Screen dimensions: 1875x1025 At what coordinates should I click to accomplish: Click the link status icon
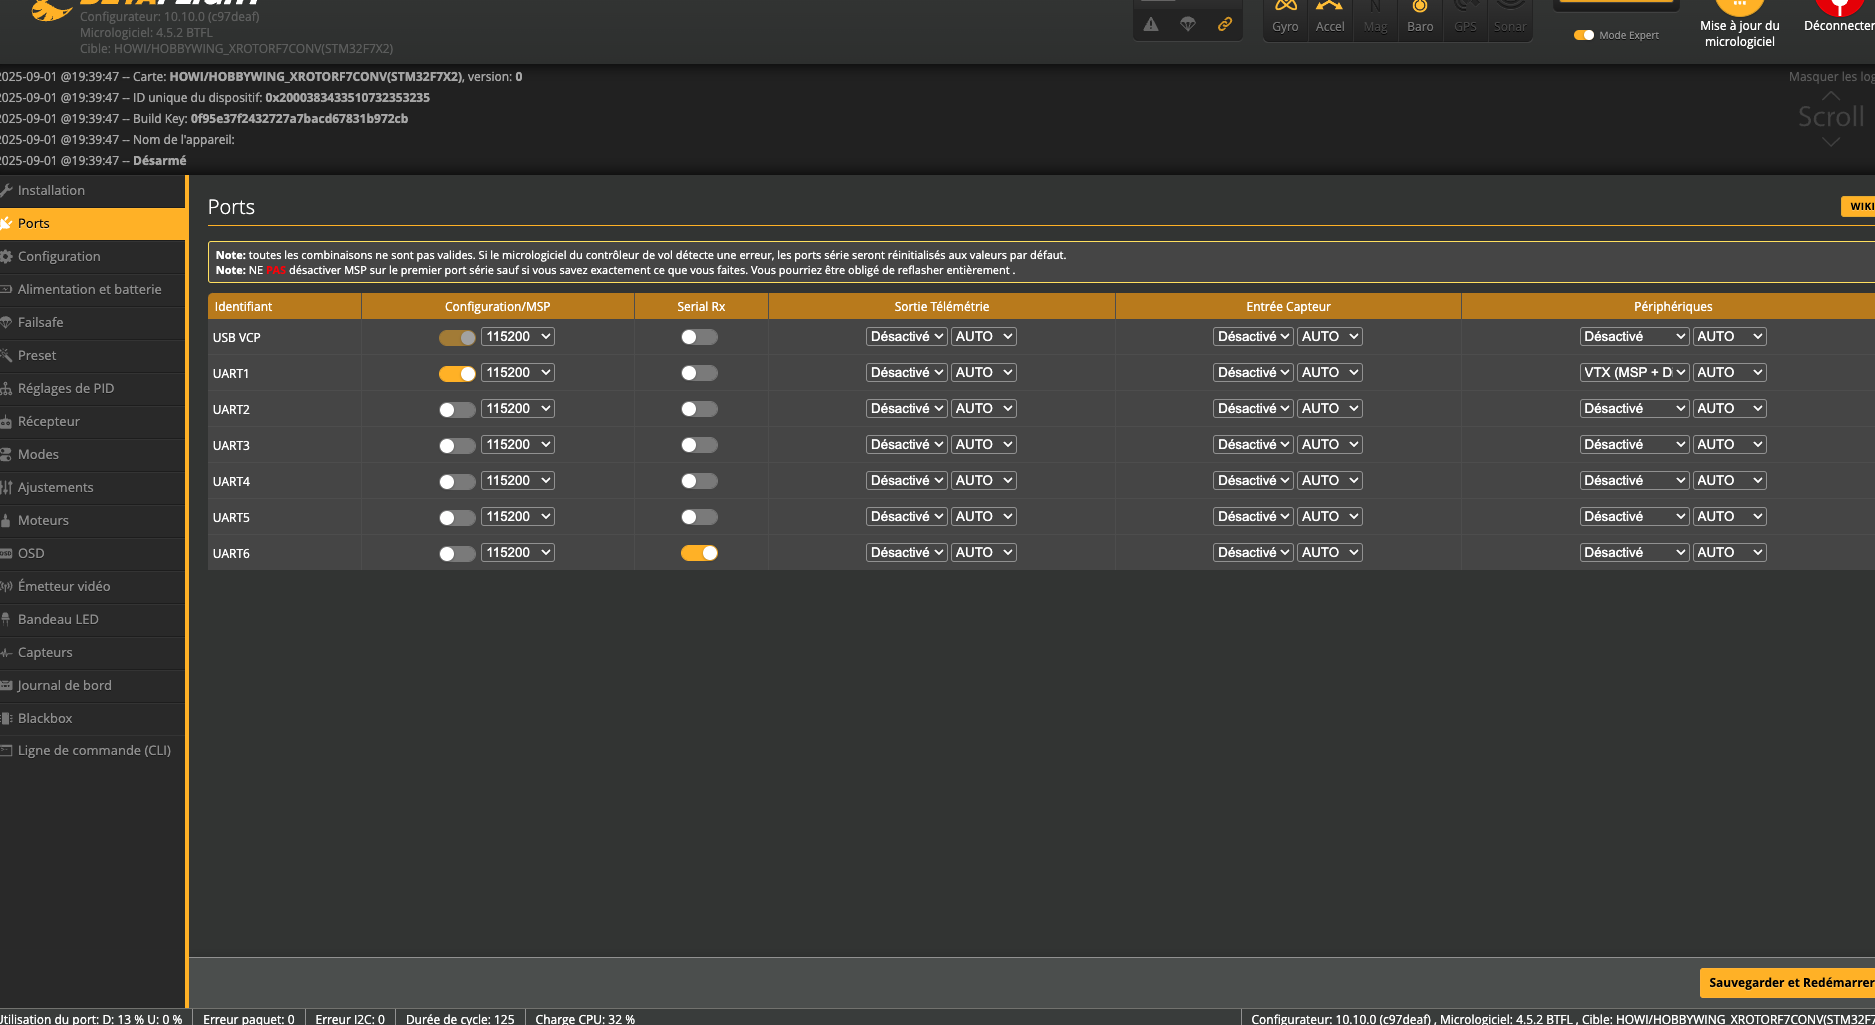(x=1224, y=24)
